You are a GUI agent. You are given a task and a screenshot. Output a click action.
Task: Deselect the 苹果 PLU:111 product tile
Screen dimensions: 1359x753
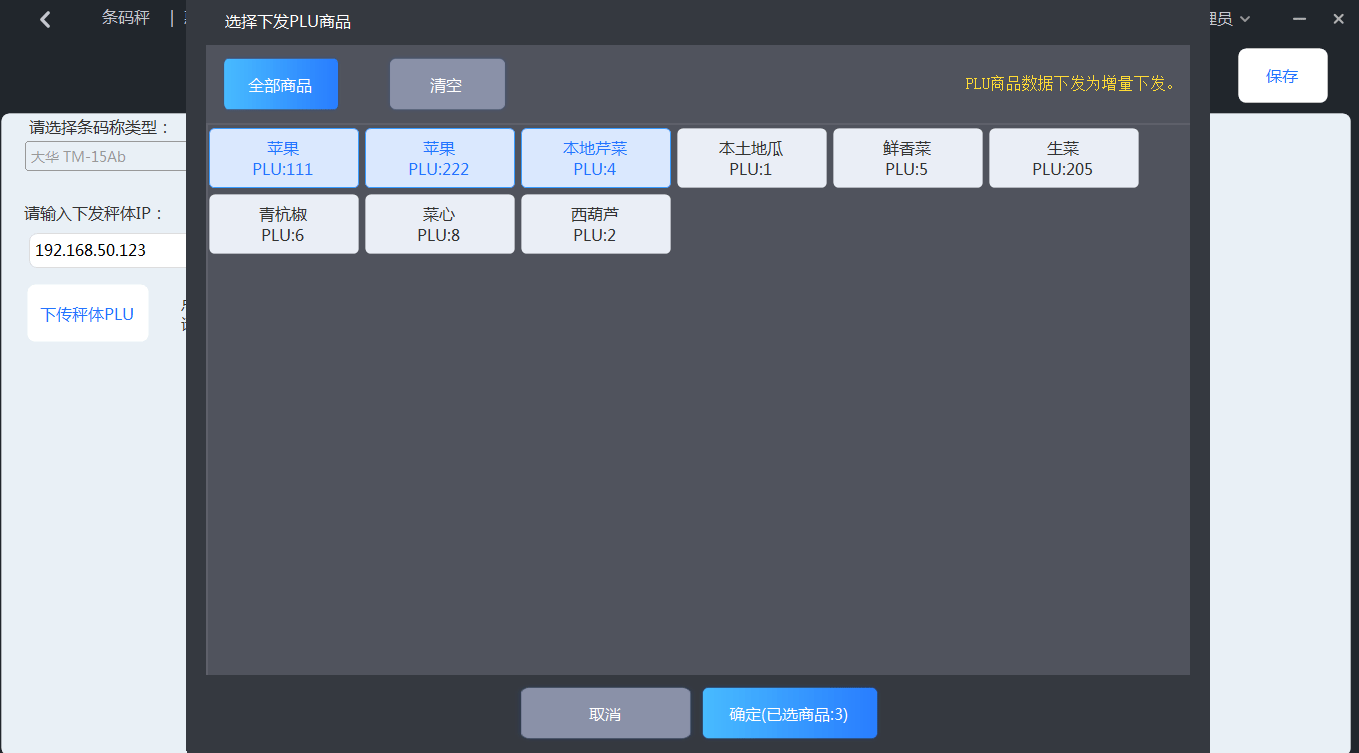click(x=284, y=158)
